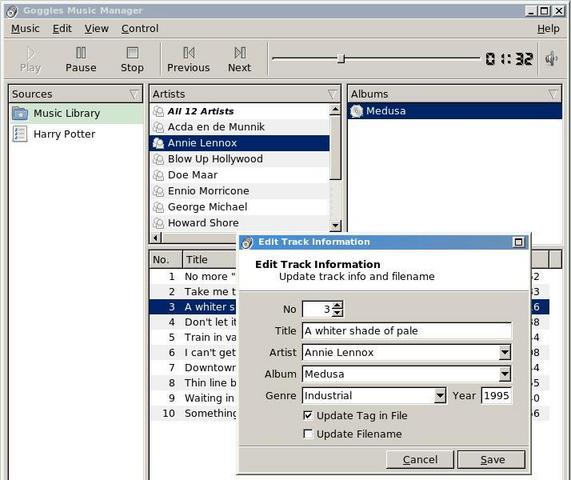Screen dimensions: 571x480
Task: Click into the Title text field
Action: coord(406,331)
